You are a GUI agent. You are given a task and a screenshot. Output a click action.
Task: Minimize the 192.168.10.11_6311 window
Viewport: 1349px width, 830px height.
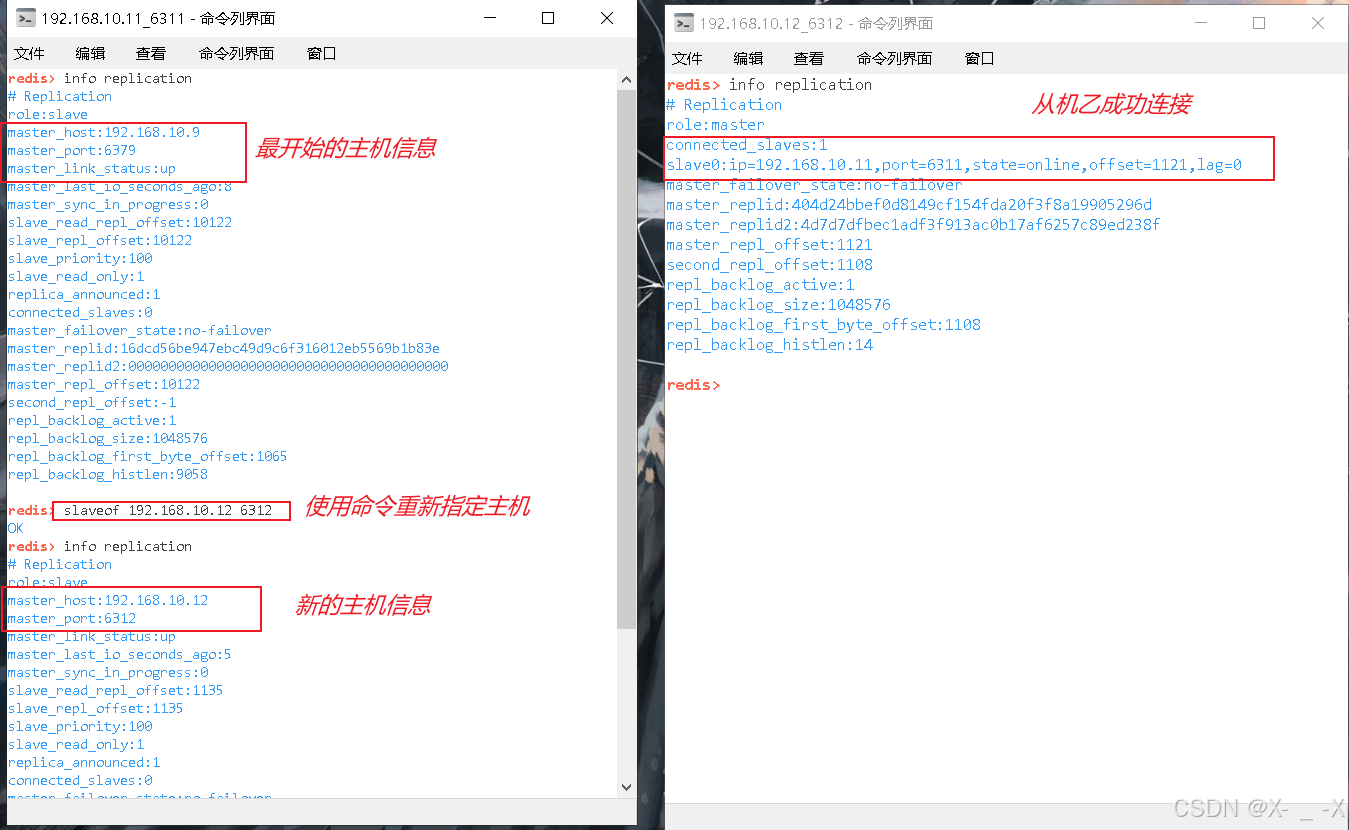tap(489, 18)
